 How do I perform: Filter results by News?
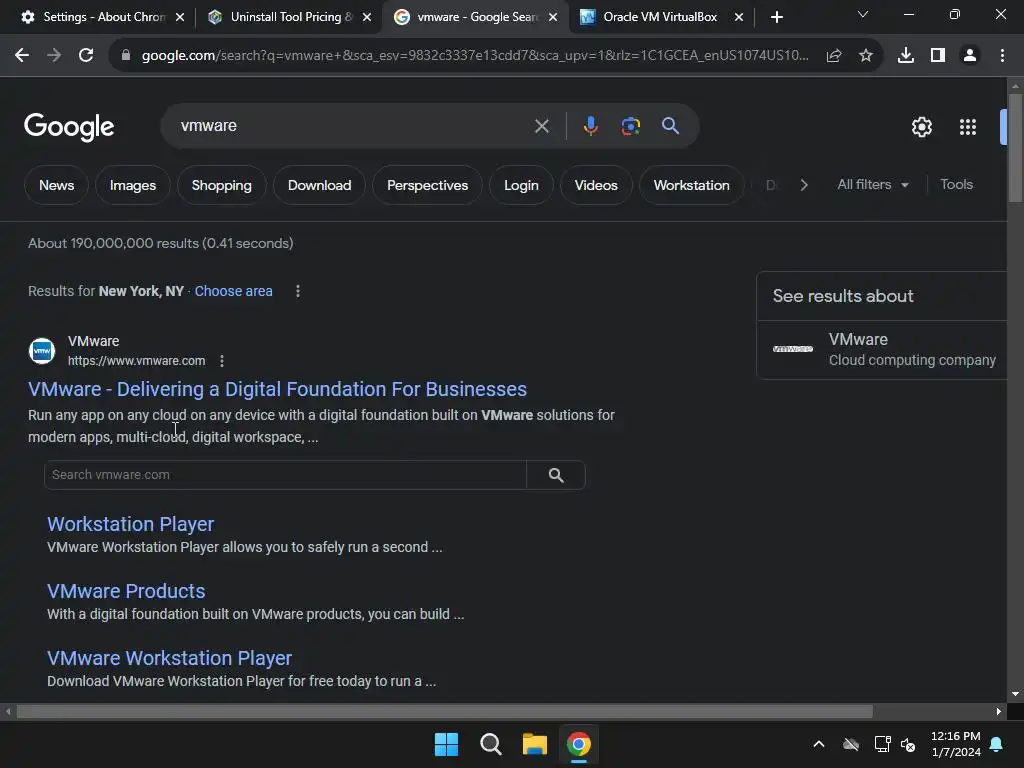click(x=56, y=185)
